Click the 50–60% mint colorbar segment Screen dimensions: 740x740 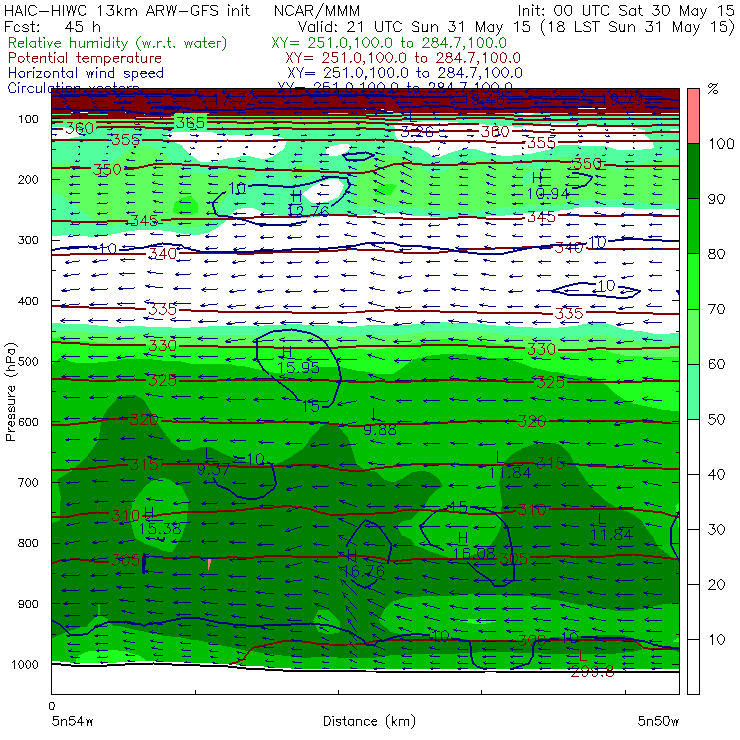pos(693,392)
